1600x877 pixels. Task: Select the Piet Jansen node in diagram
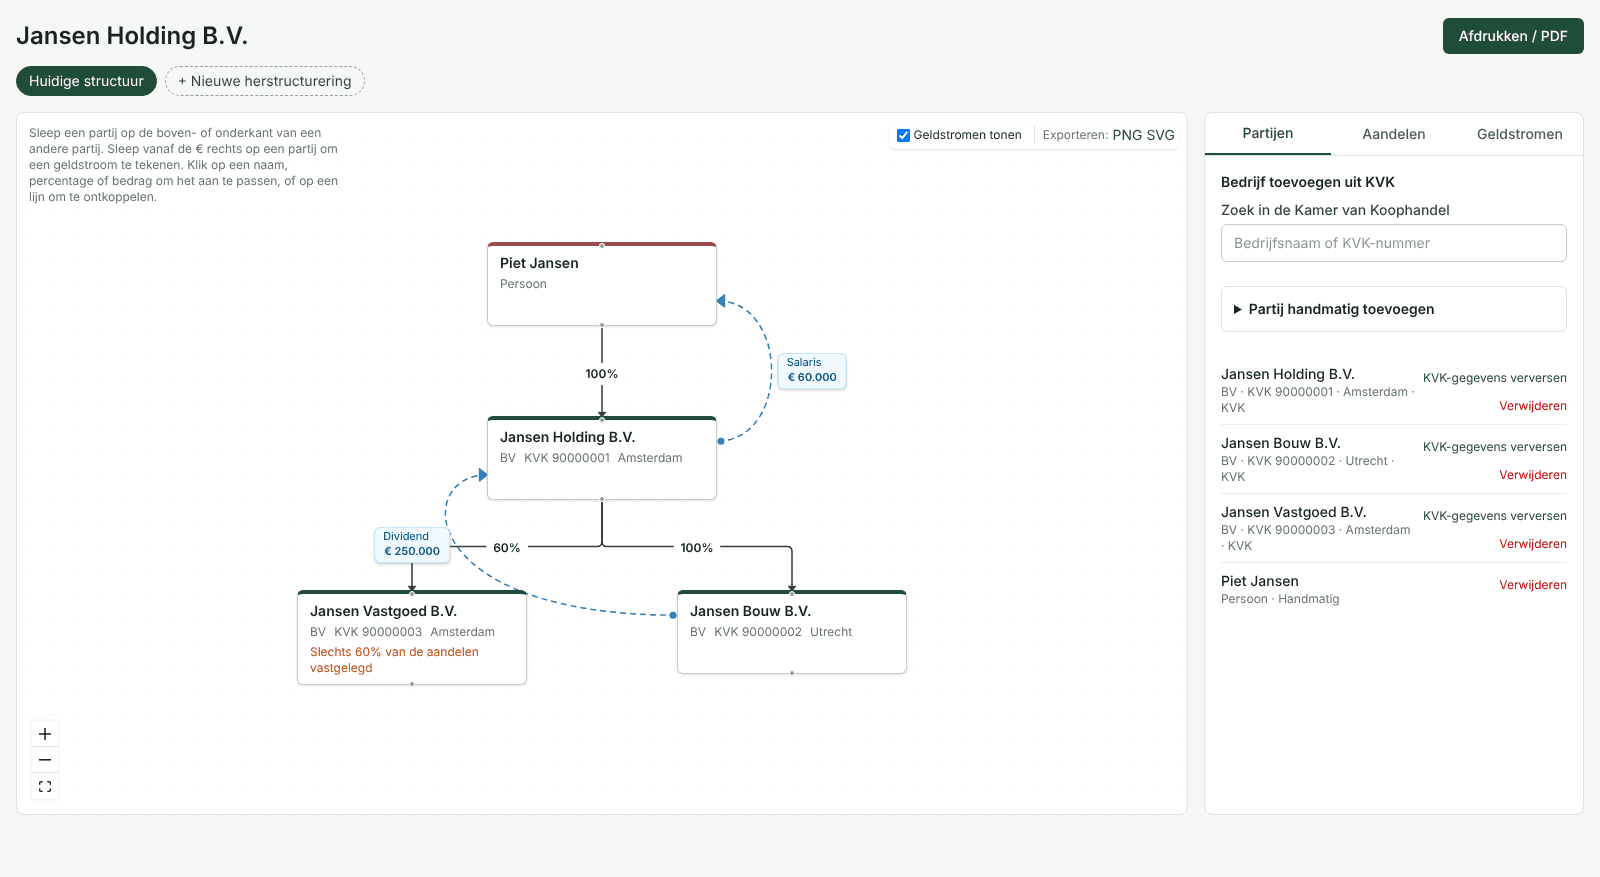[602, 284]
